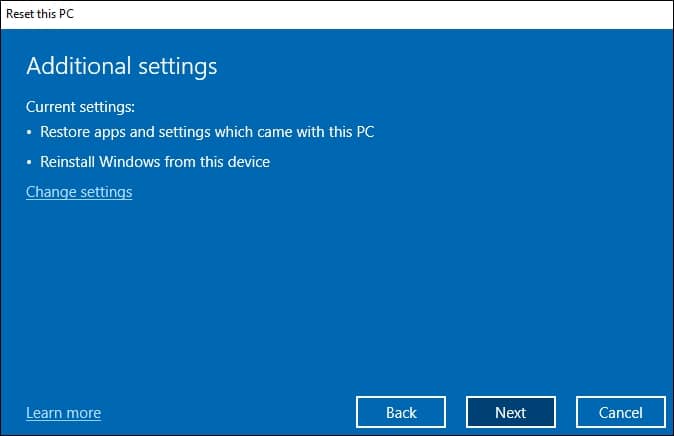
Task: Click the word PC ending the first bullet
Action: pos(365,132)
